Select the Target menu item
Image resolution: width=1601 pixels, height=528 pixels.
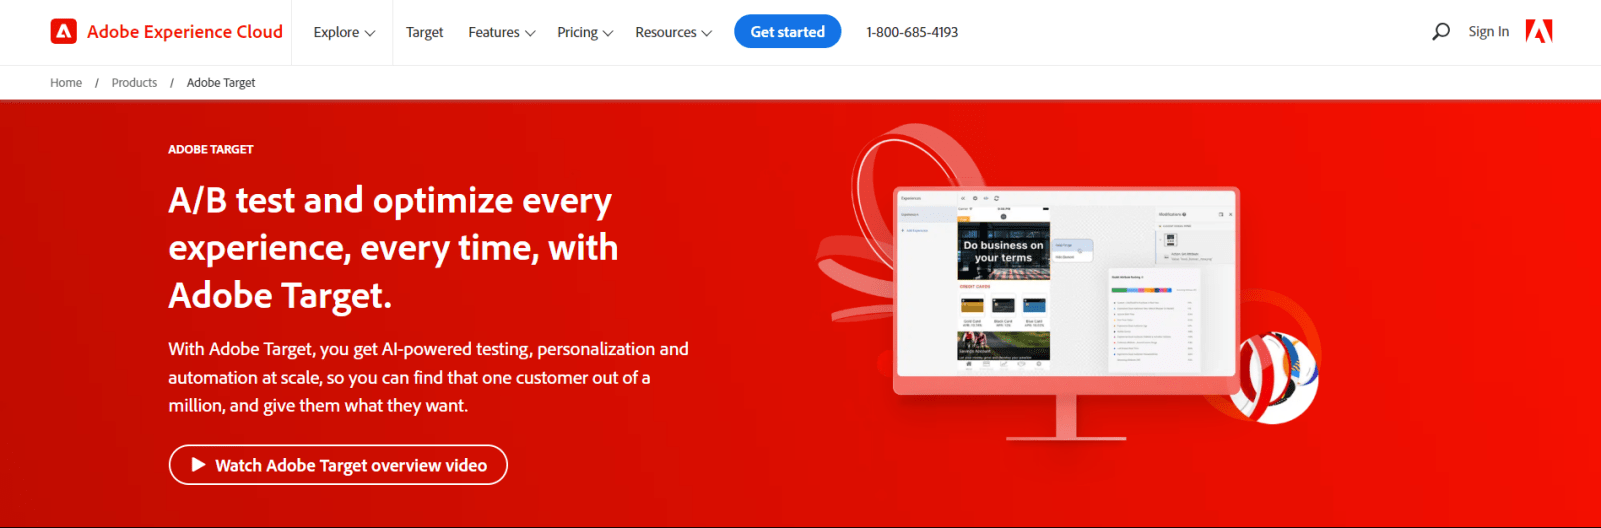424,32
